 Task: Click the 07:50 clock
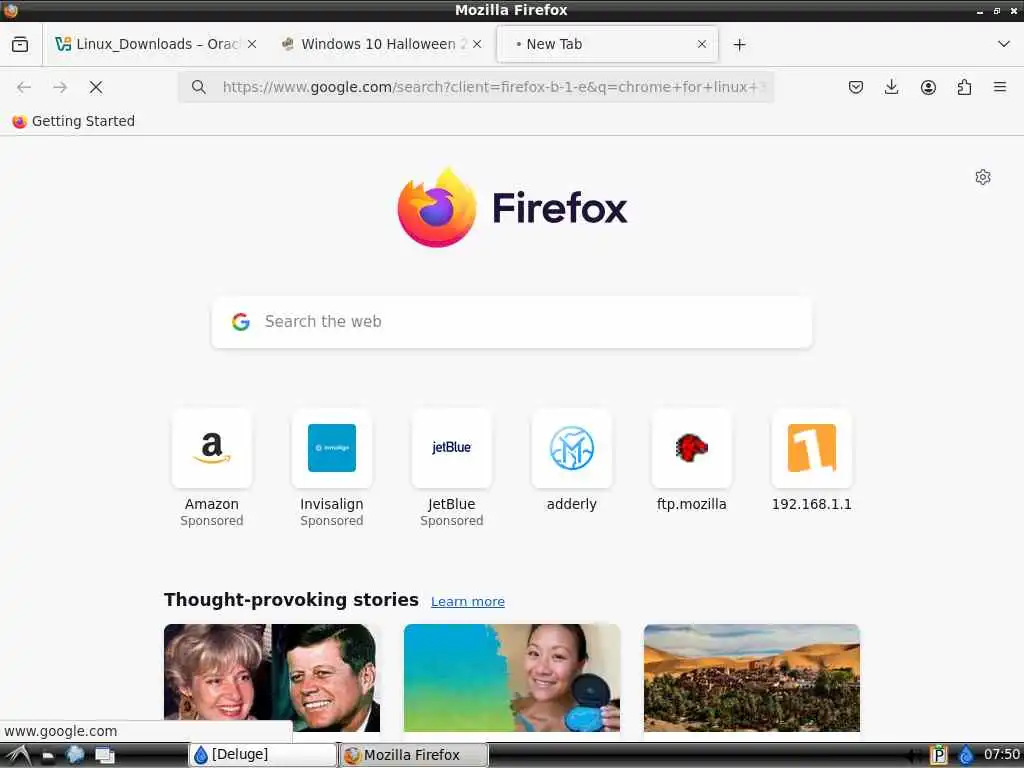tap(1002, 755)
